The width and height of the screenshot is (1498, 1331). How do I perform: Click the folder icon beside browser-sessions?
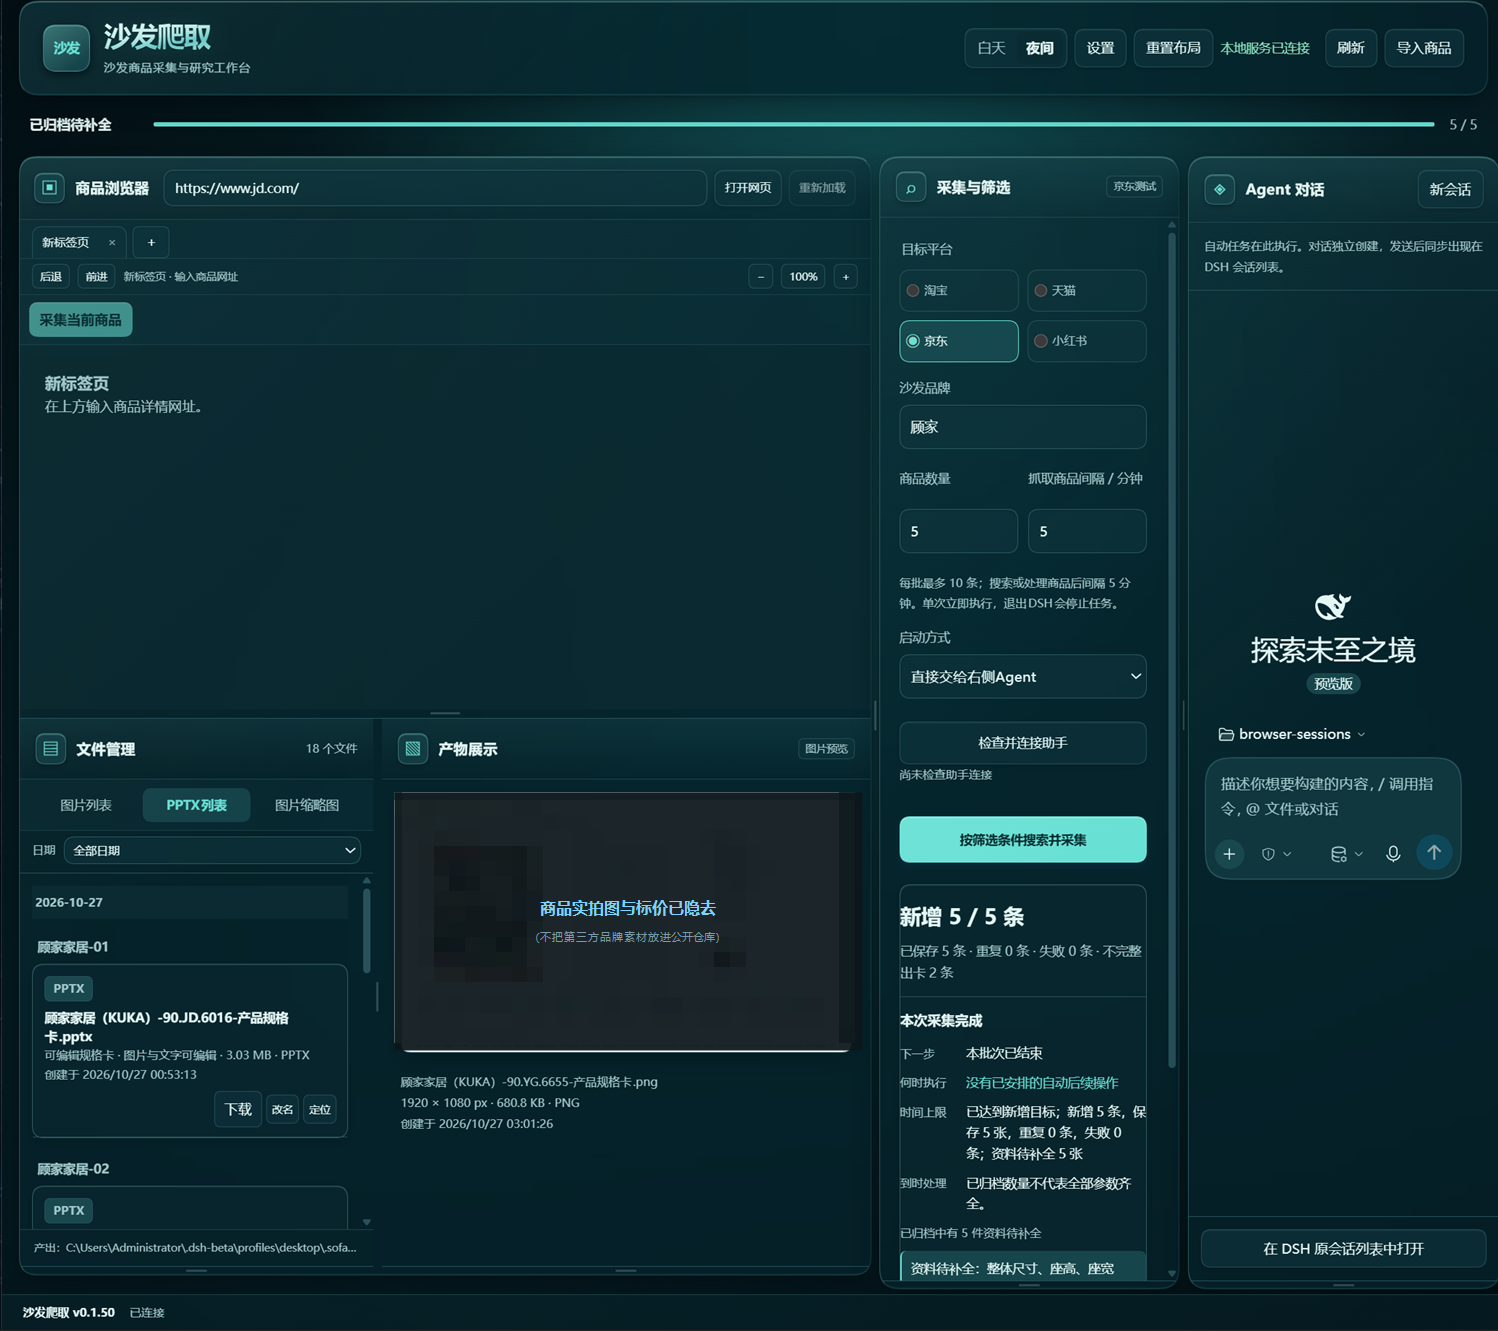[1226, 734]
